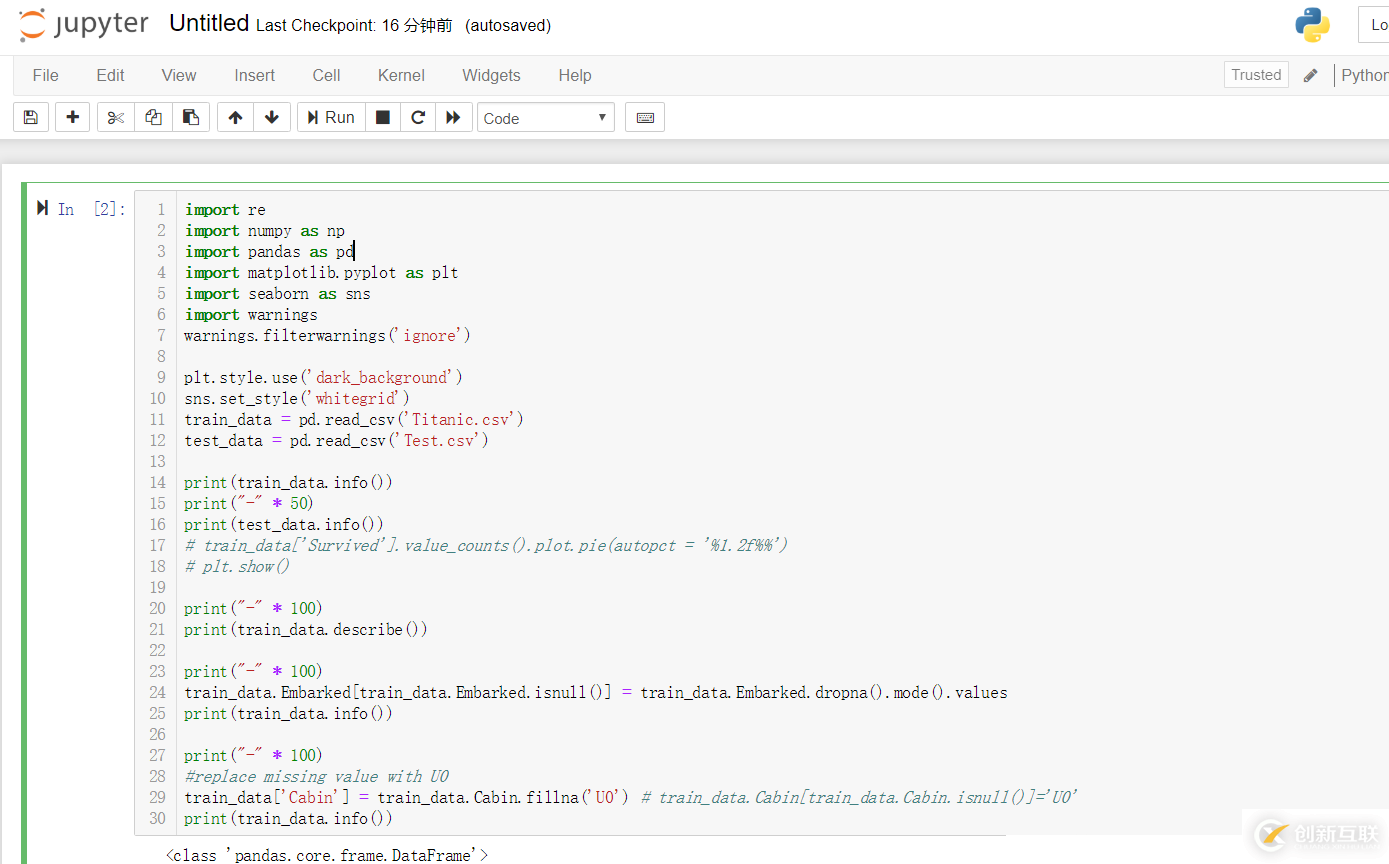Restart kernel and rerun all cells

click(x=453, y=118)
